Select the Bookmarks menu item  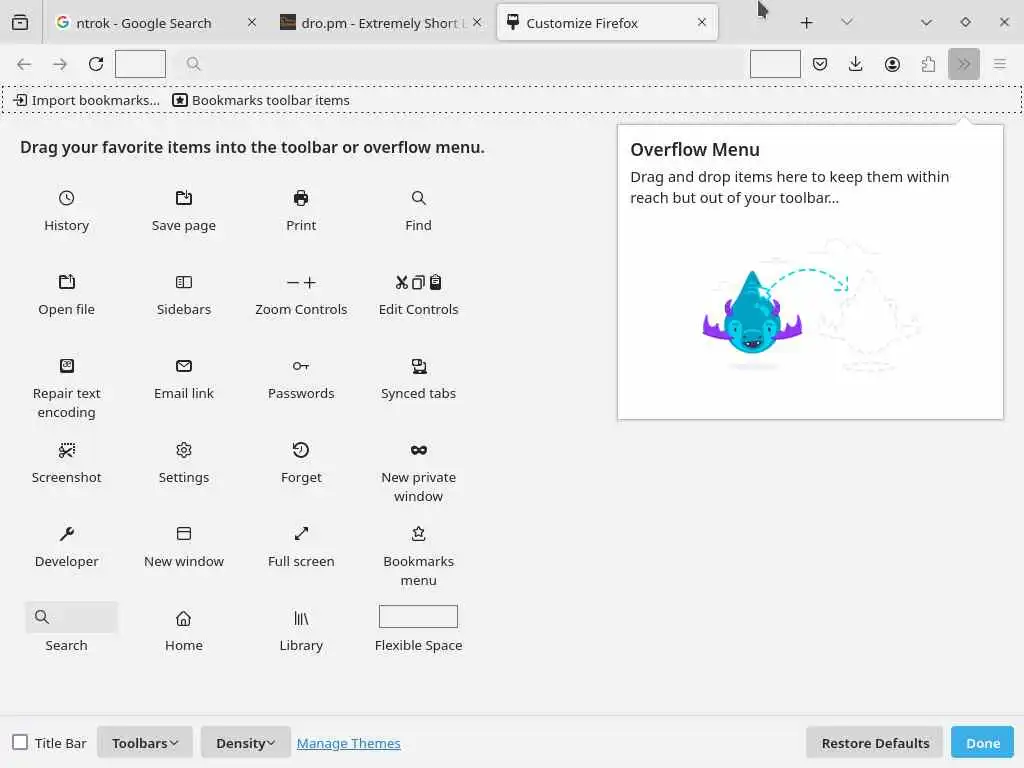(419, 556)
